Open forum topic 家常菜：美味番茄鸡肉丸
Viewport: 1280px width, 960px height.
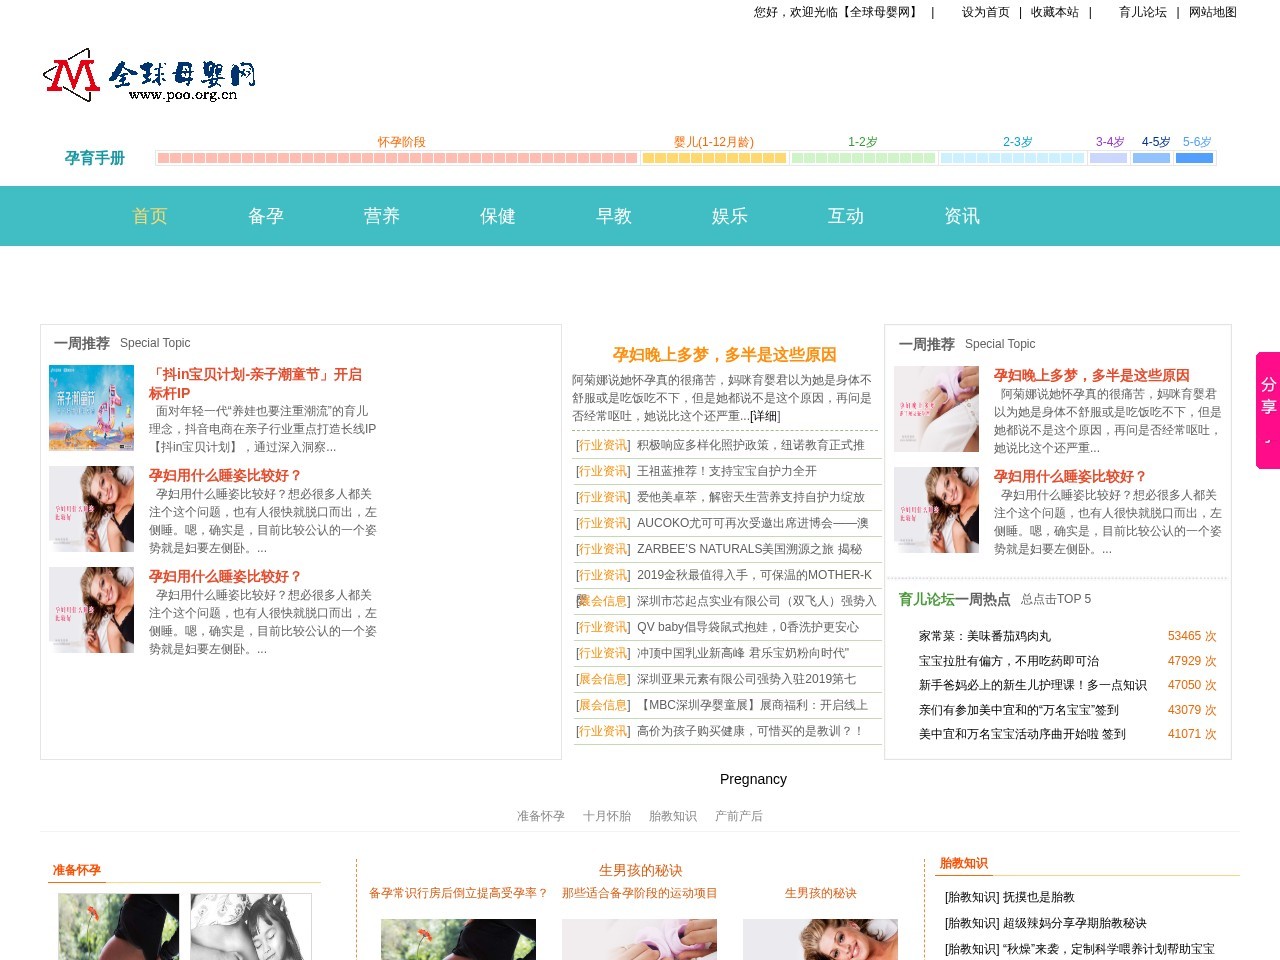tap(986, 636)
